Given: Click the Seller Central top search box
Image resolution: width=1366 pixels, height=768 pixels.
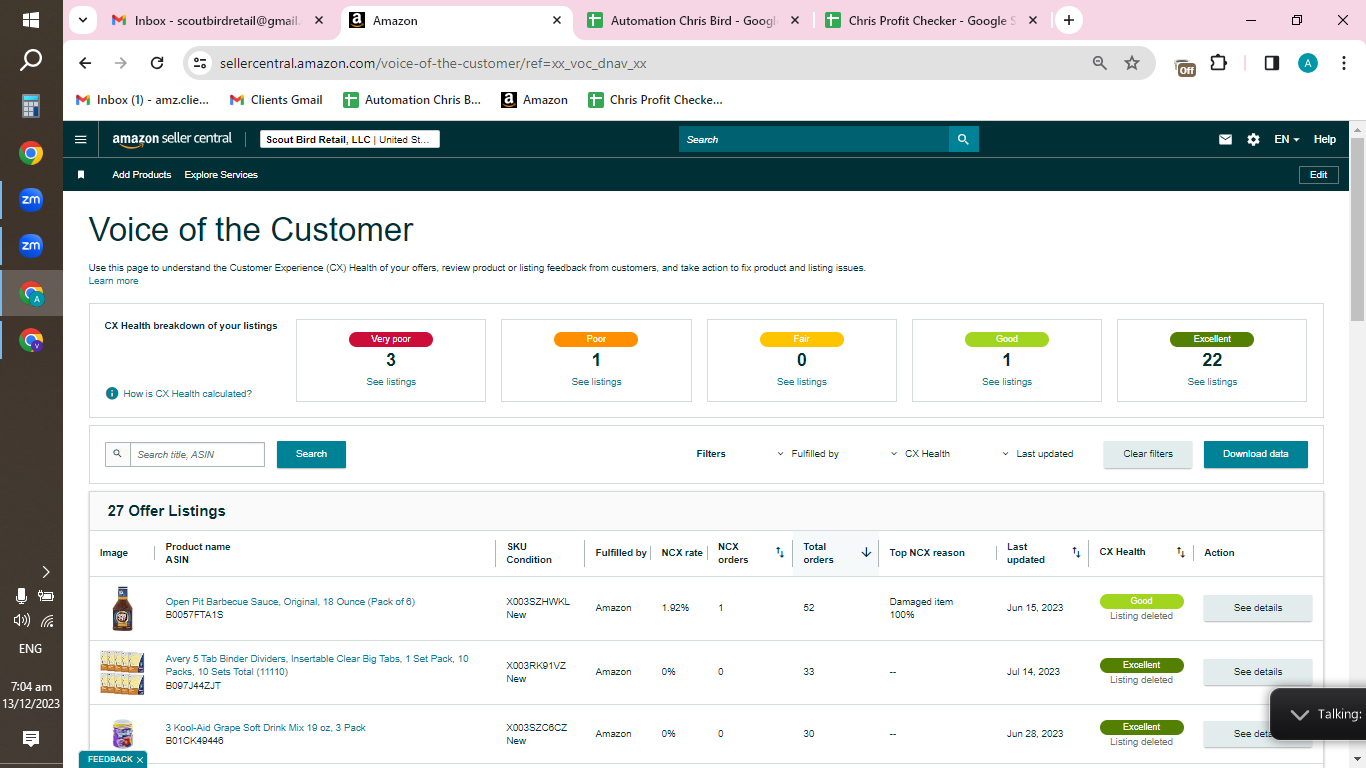Looking at the screenshot, I should (x=814, y=140).
